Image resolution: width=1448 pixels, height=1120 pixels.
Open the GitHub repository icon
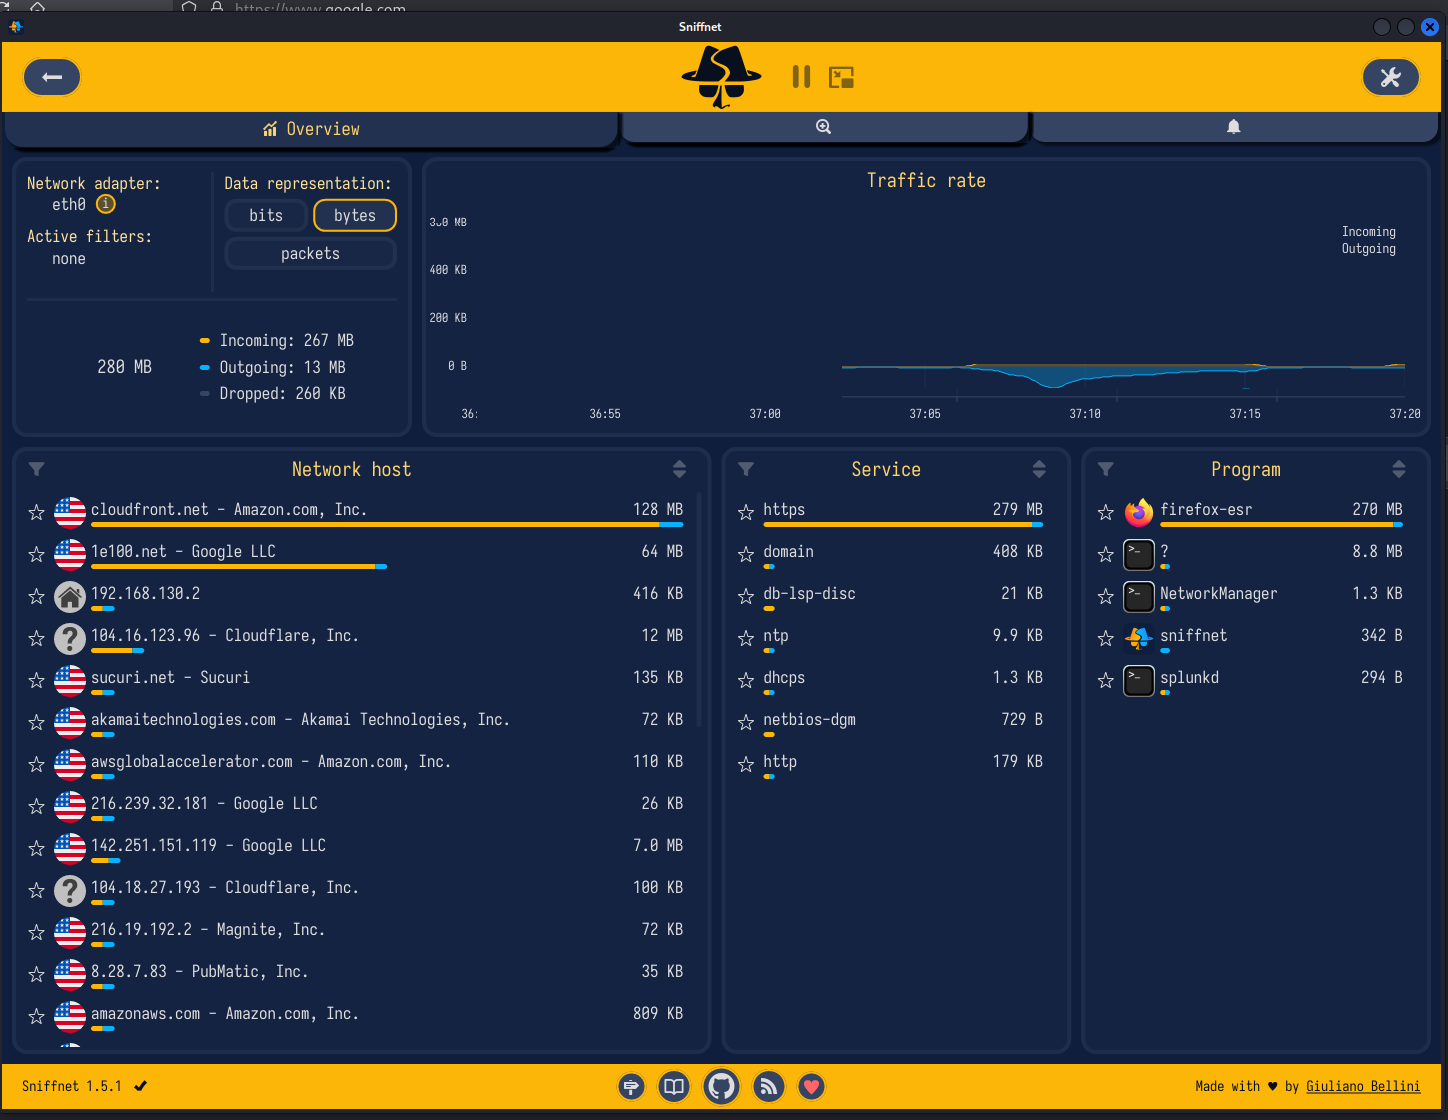coord(721,1086)
